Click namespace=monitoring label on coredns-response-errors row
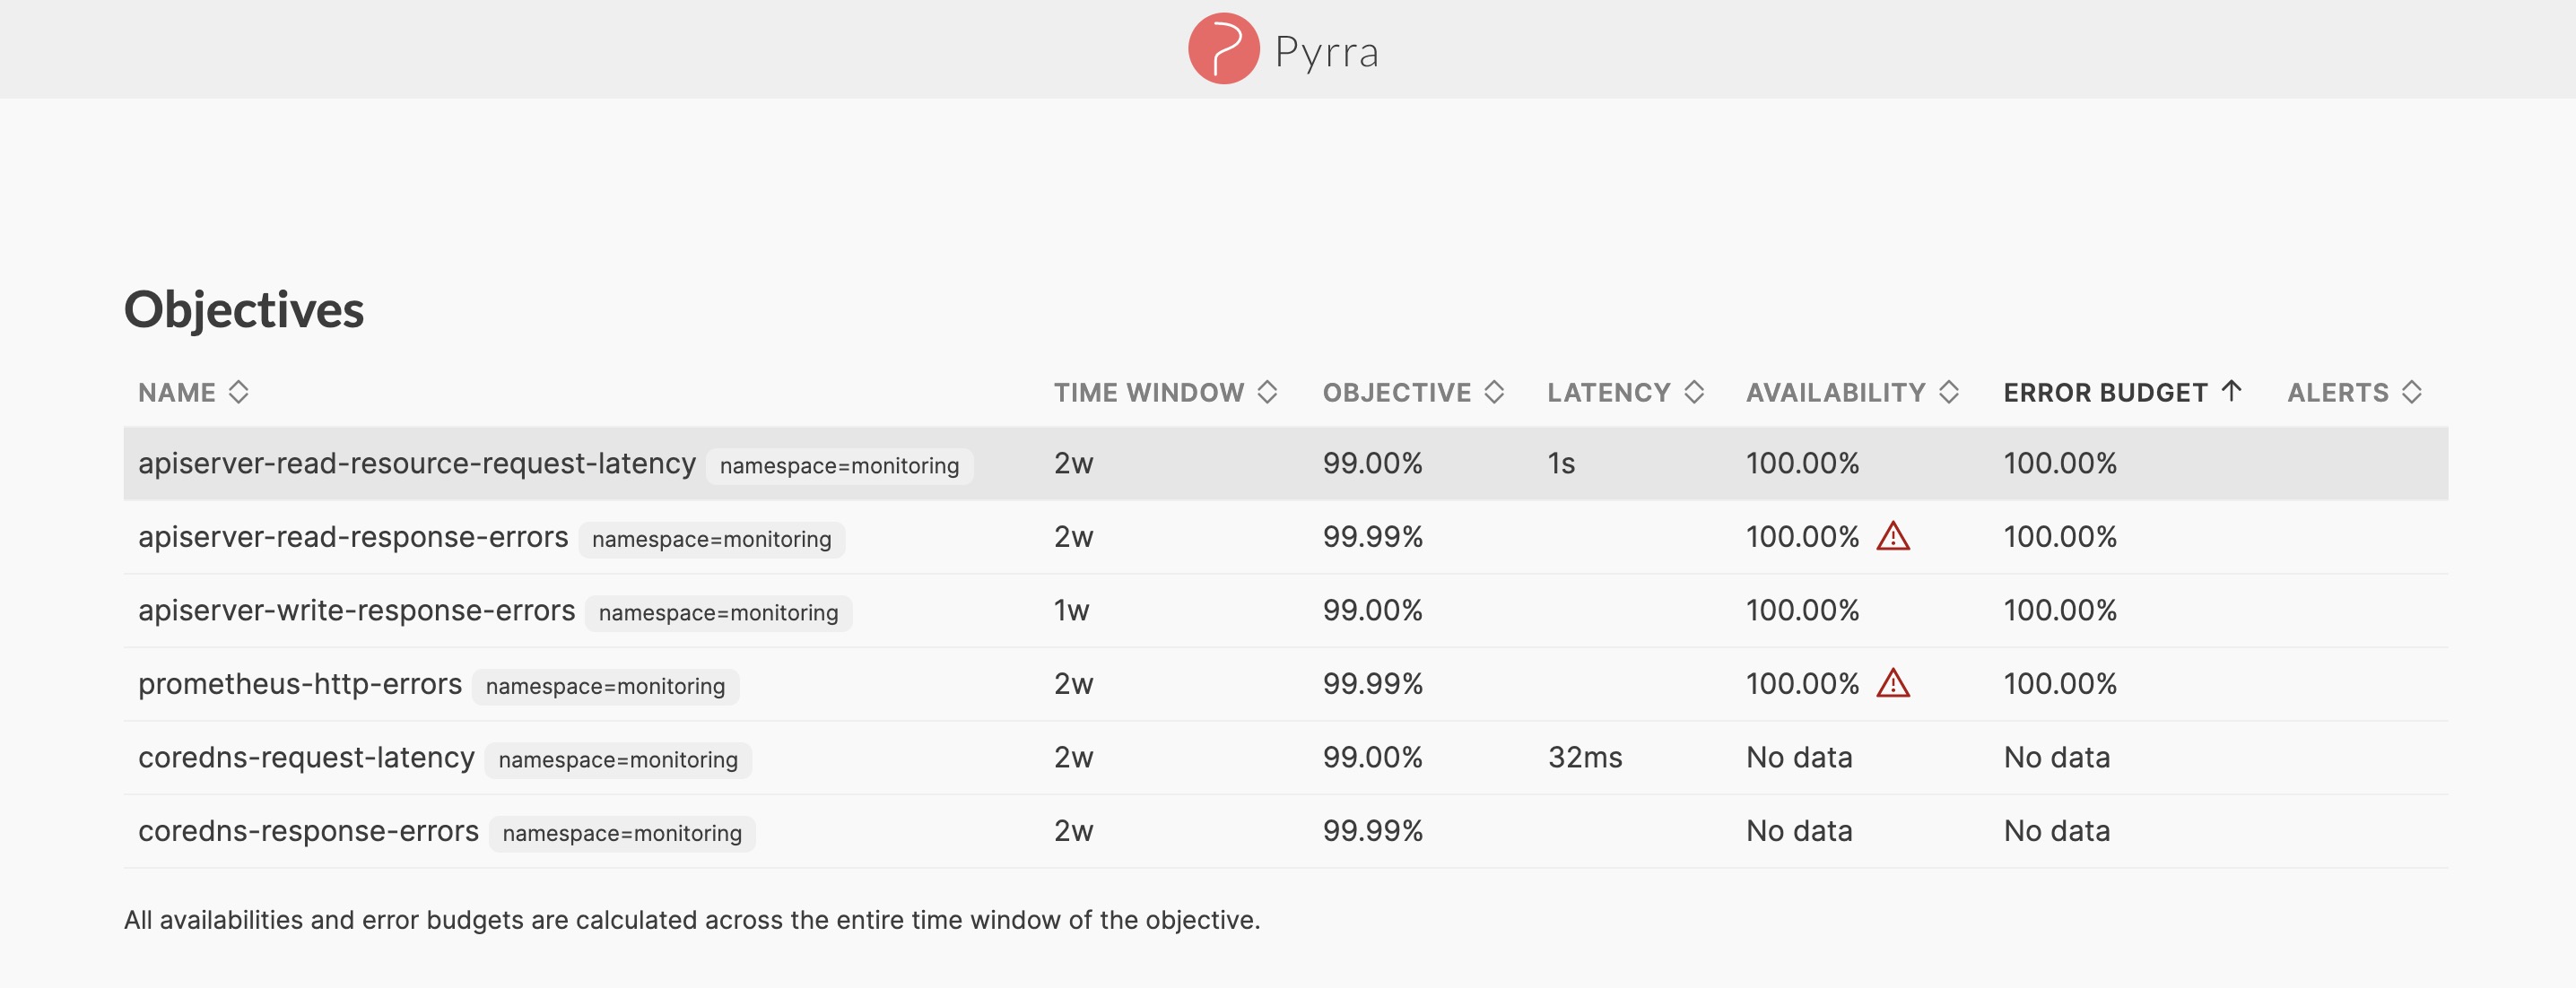Image resolution: width=2576 pixels, height=988 pixels. tap(622, 834)
